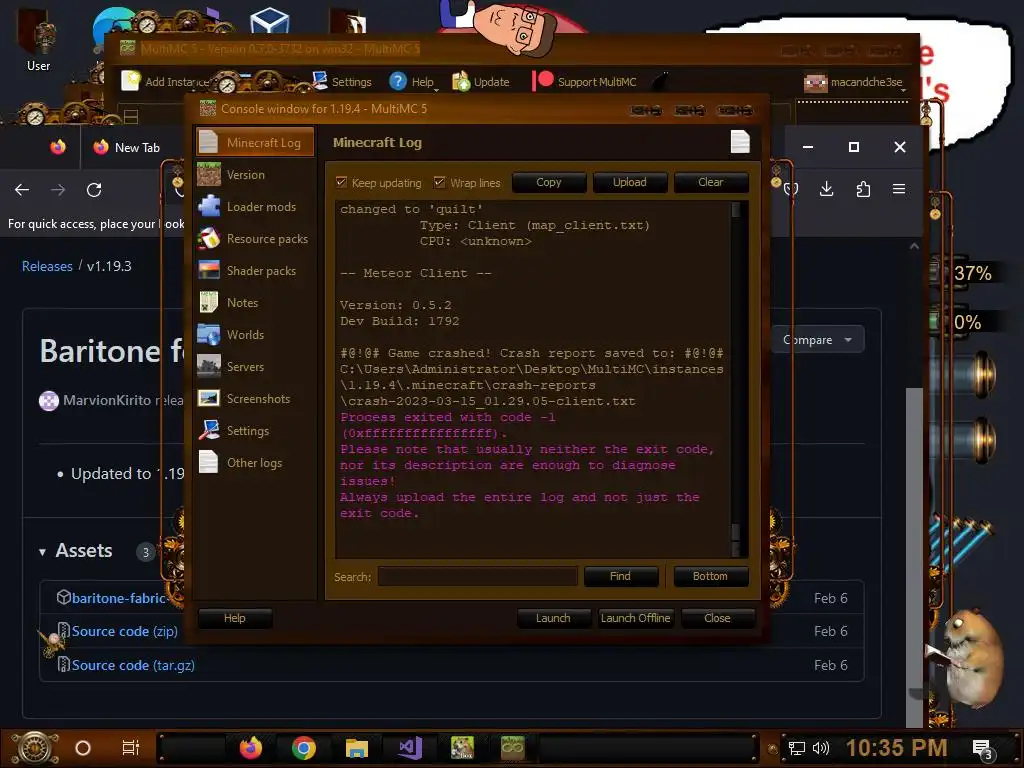This screenshot has width=1024, height=768.
Task: Click Support MultiMC Patreon icon
Action: 543,80
